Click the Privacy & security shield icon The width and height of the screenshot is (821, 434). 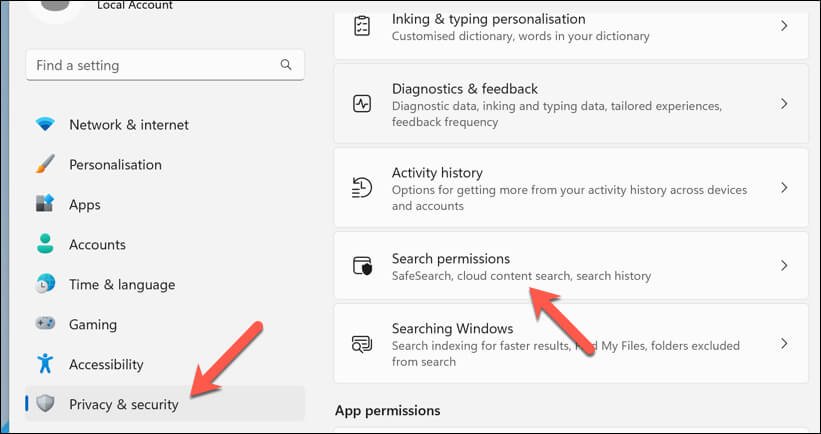(45, 404)
